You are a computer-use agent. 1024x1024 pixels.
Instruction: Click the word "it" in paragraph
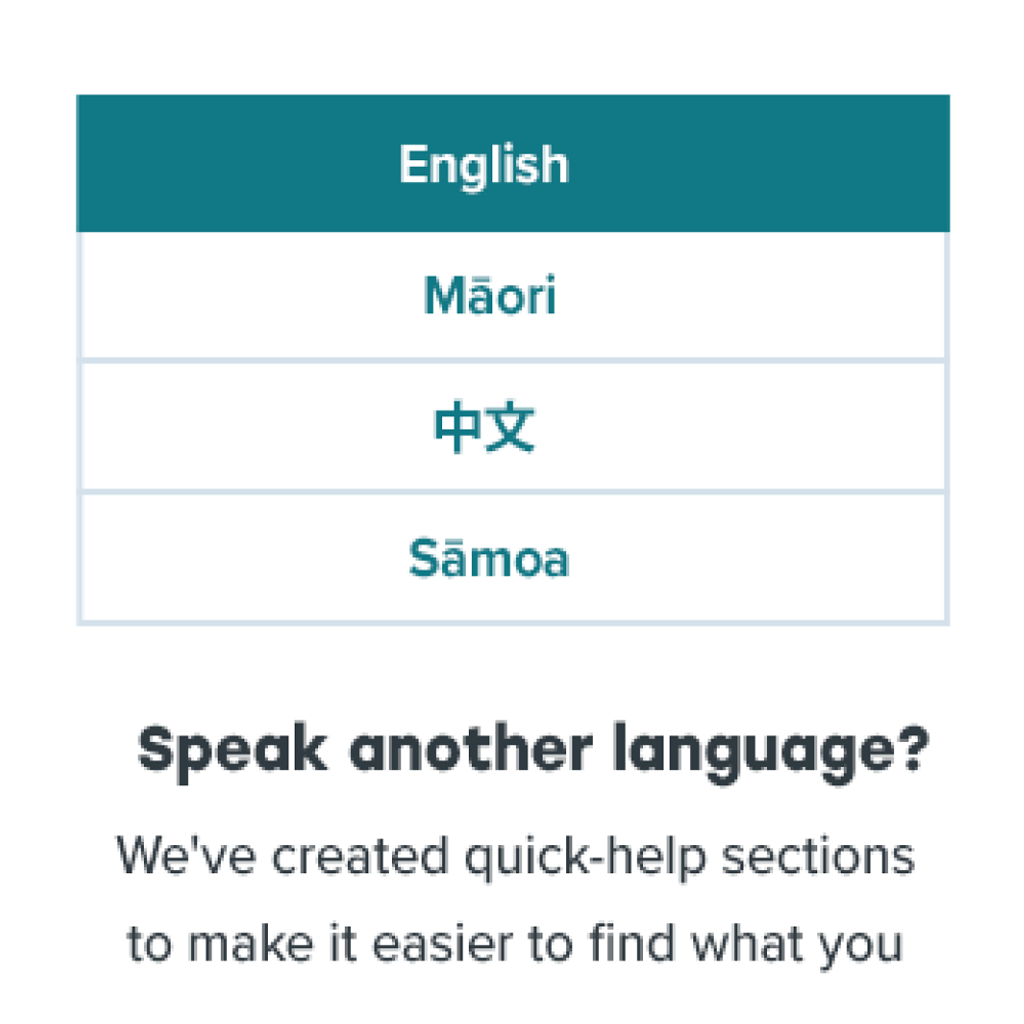click(x=344, y=943)
